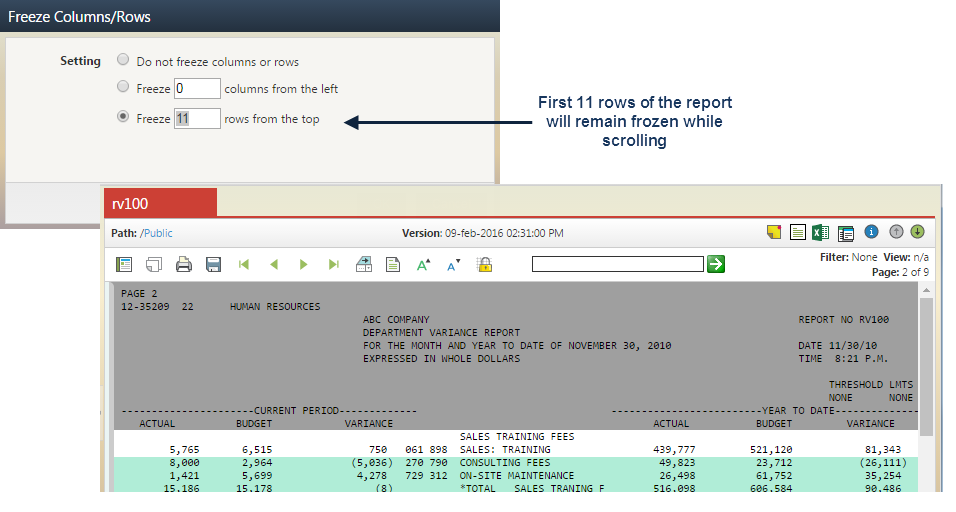The height and width of the screenshot is (512, 956).
Task: Click 'TIME 8:21 P.M.' text
Action: click(843, 358)
